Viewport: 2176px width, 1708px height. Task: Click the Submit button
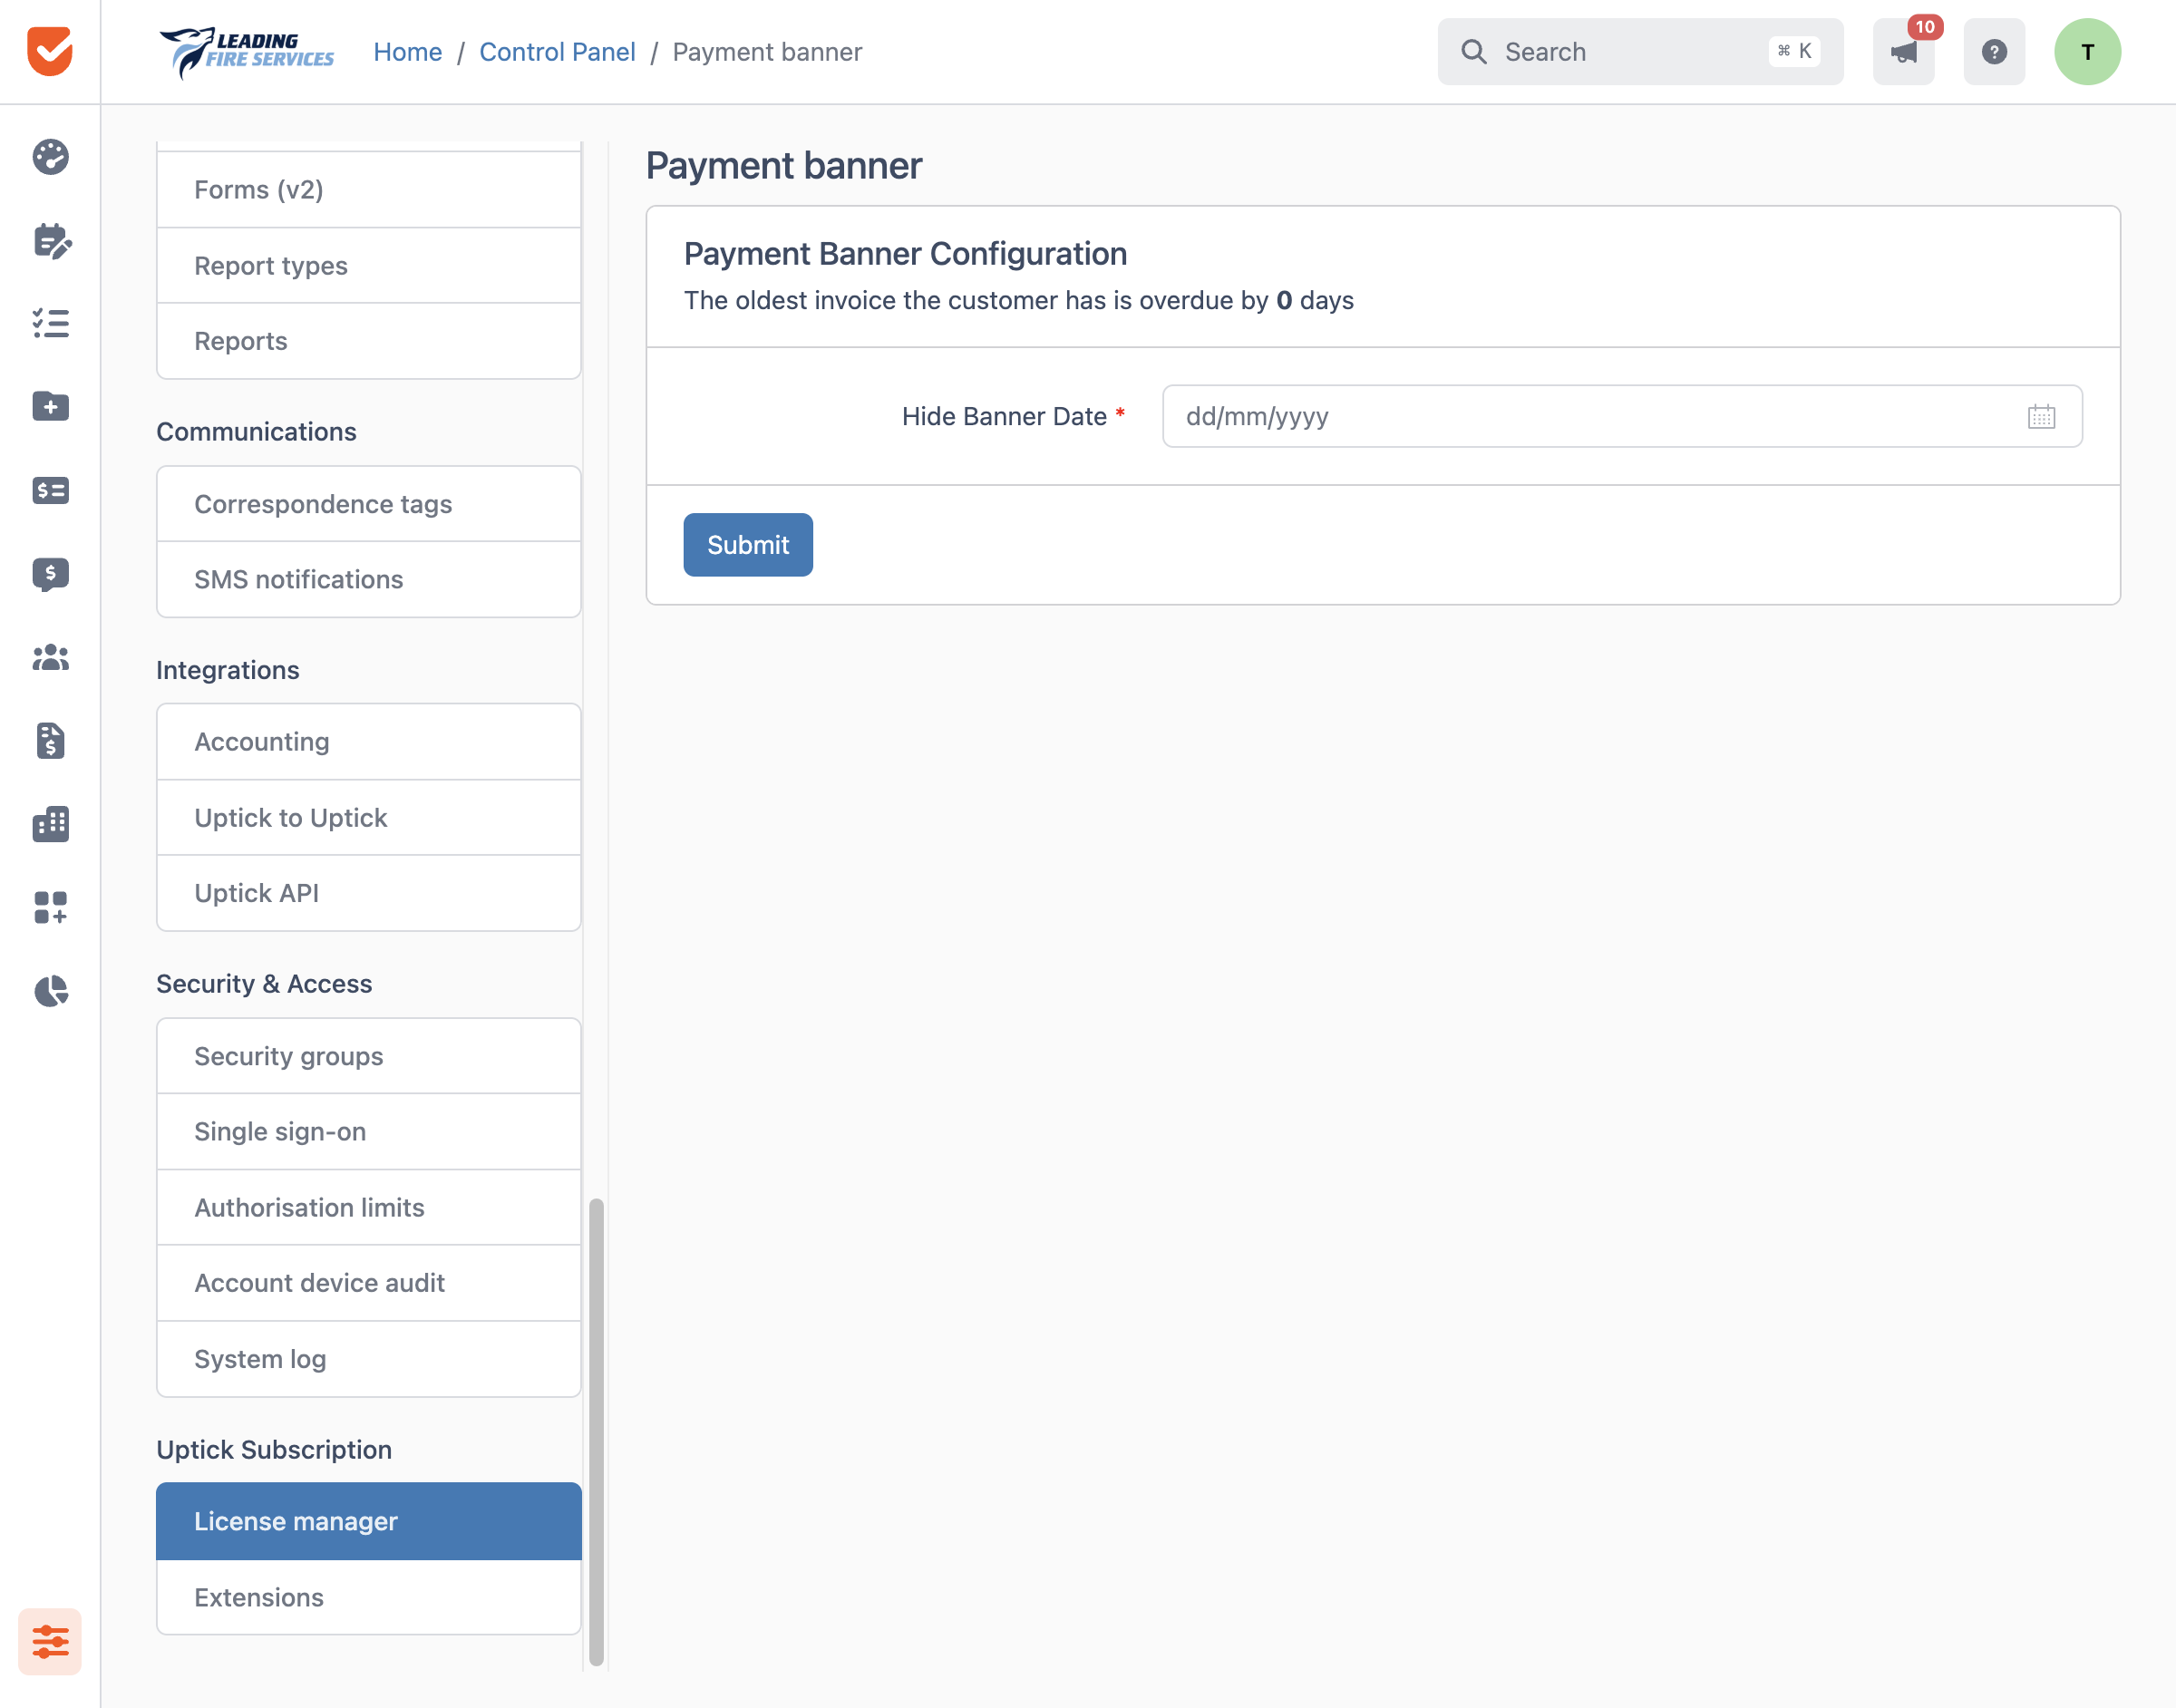click(x=748, y=545)
